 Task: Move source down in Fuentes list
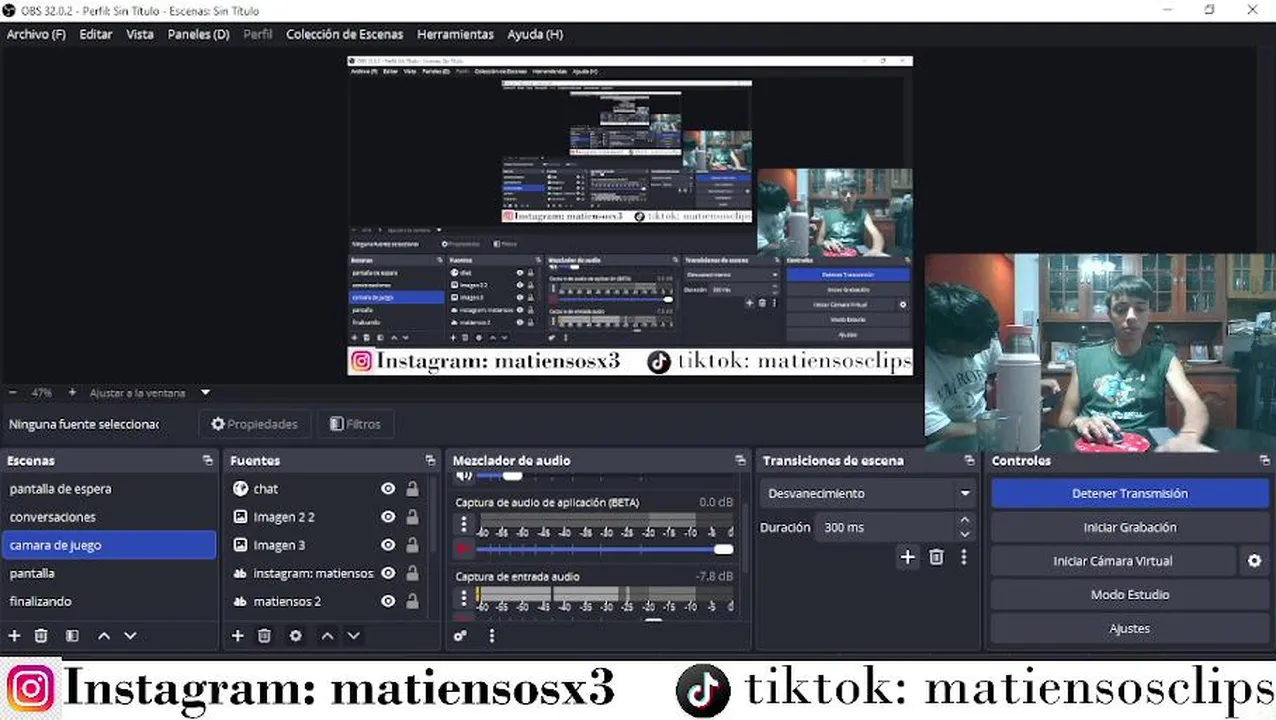[x=353, y=636]
